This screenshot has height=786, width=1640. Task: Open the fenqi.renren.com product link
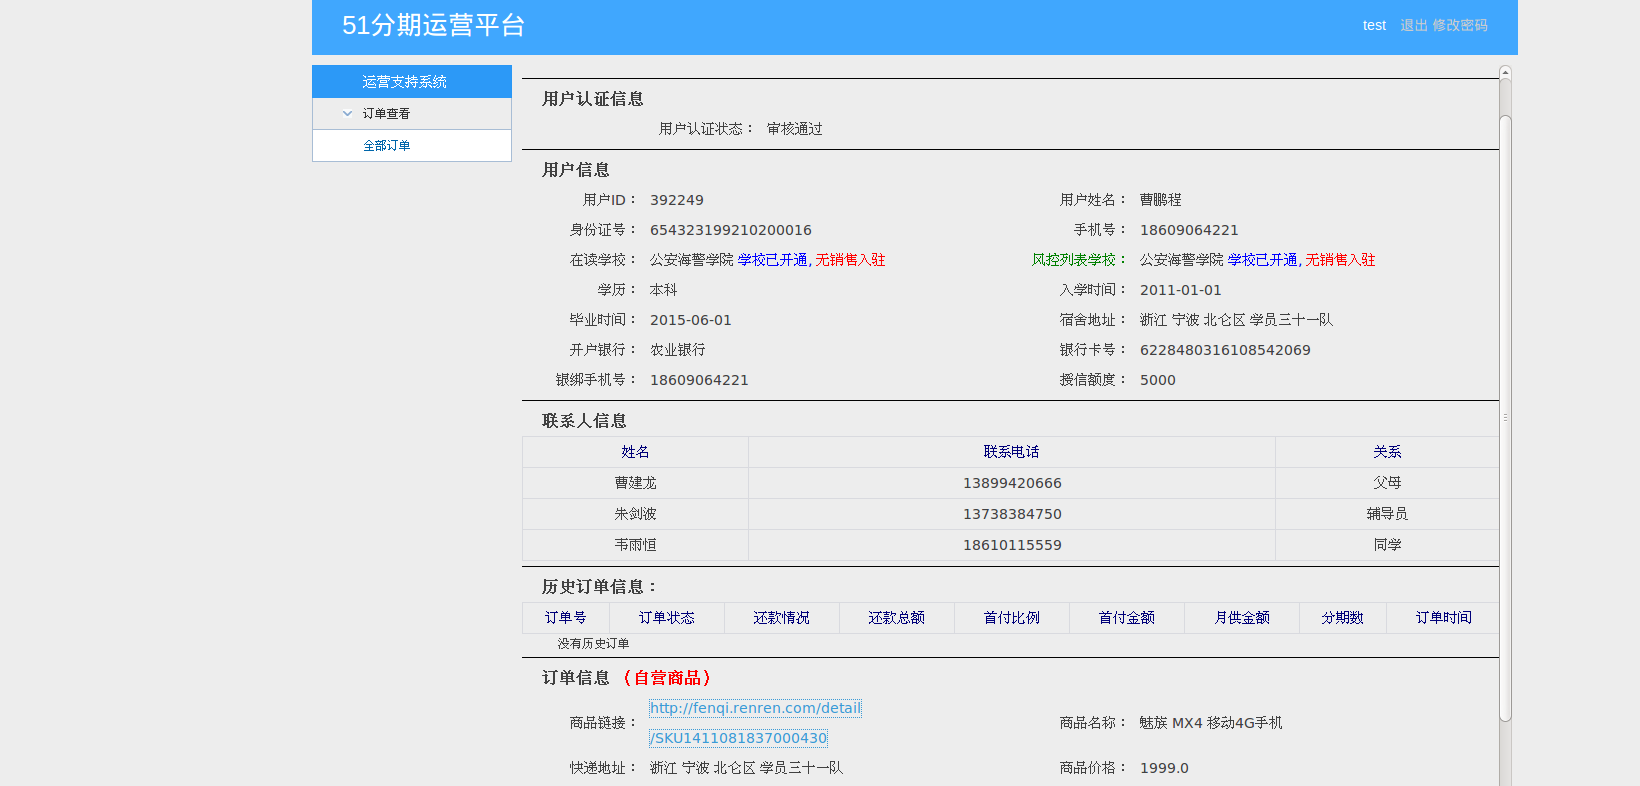pos(755,723)
